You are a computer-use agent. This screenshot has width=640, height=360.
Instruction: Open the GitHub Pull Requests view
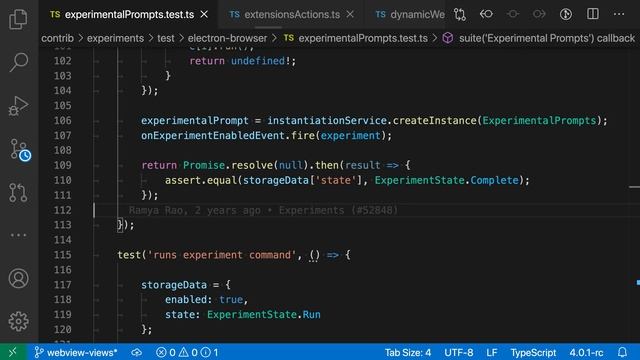(x=18, y=193)
